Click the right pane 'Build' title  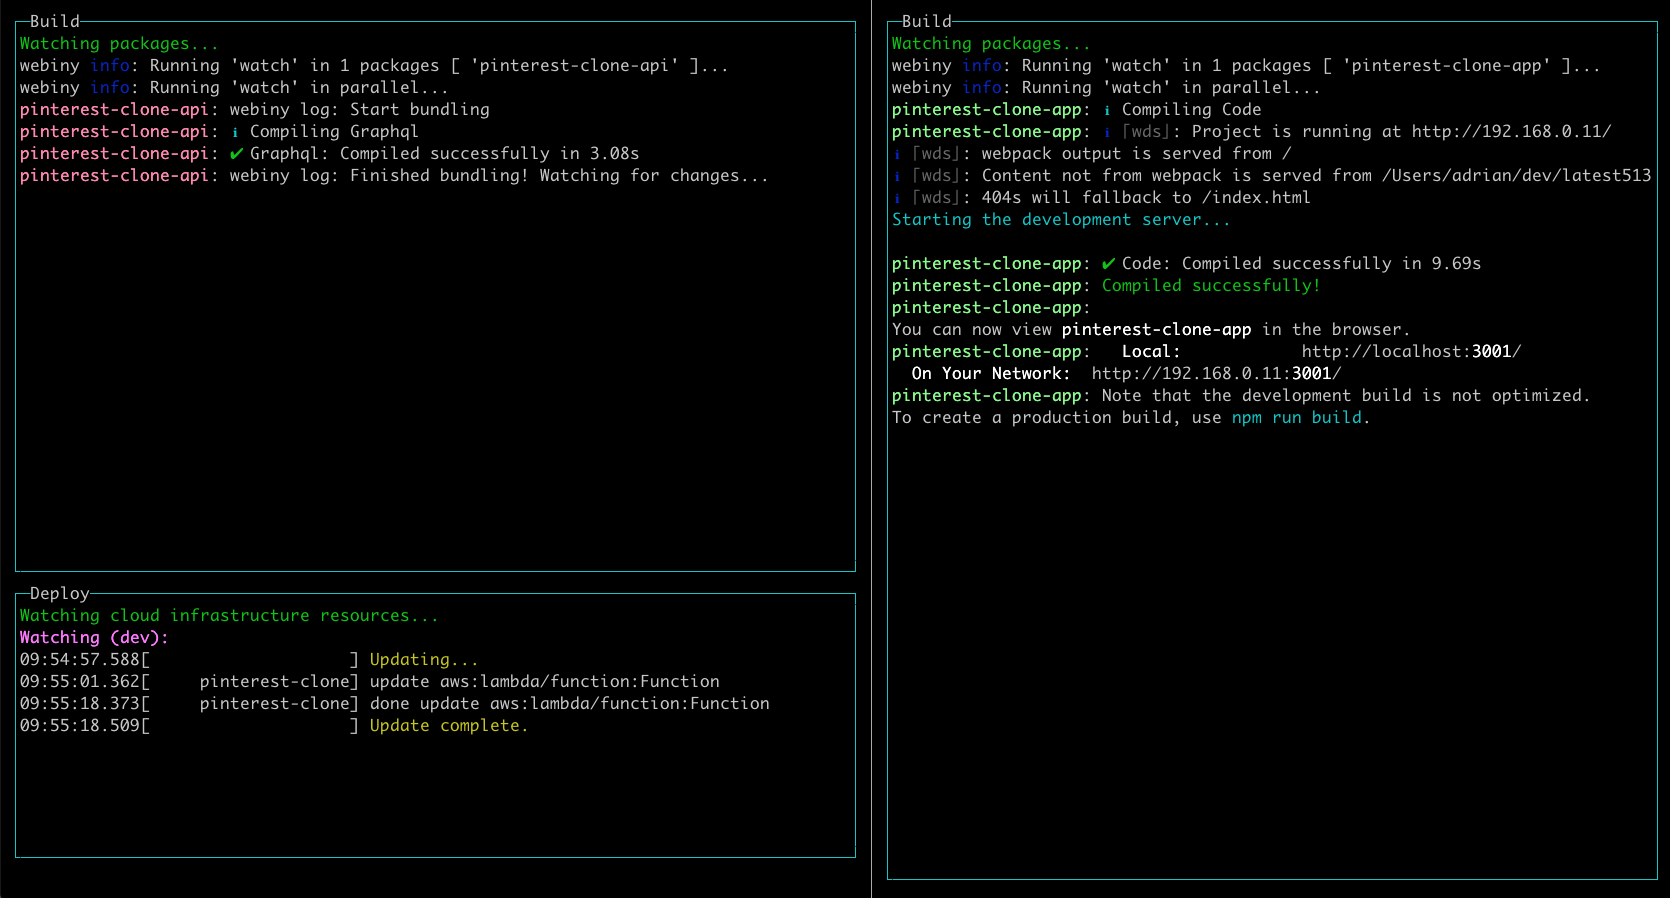(x=927, y=21)
